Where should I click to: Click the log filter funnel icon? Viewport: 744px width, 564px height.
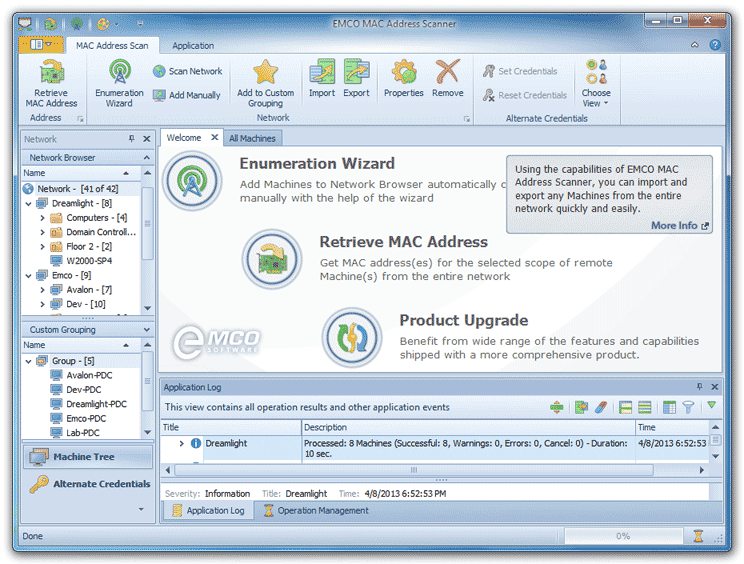[x=688, y=407]
